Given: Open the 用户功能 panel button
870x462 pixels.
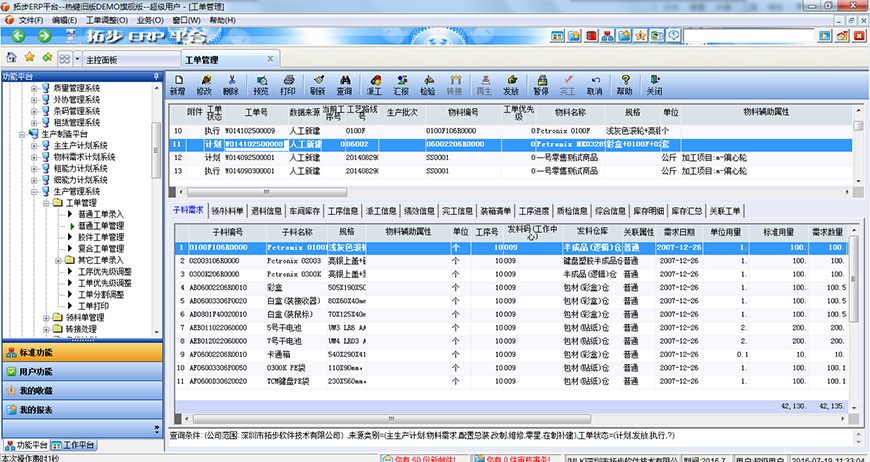Looking at the screenshot, I should click(36, 372).
